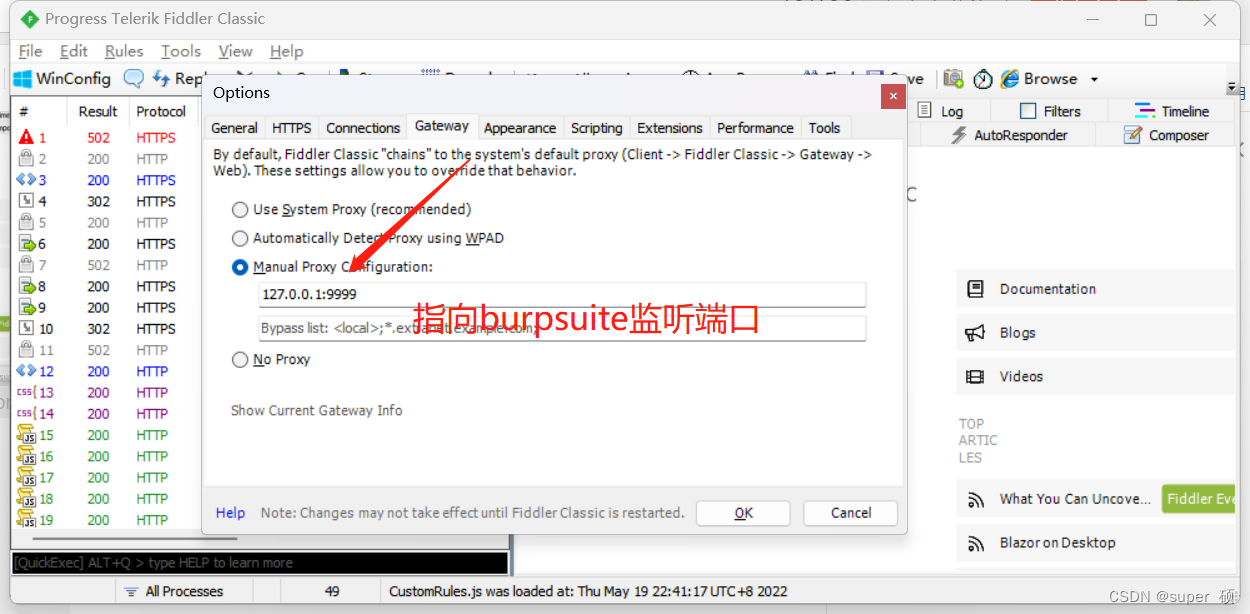Switch to Extensions tab in Options
1250x614 pixels.
(670, 128)
